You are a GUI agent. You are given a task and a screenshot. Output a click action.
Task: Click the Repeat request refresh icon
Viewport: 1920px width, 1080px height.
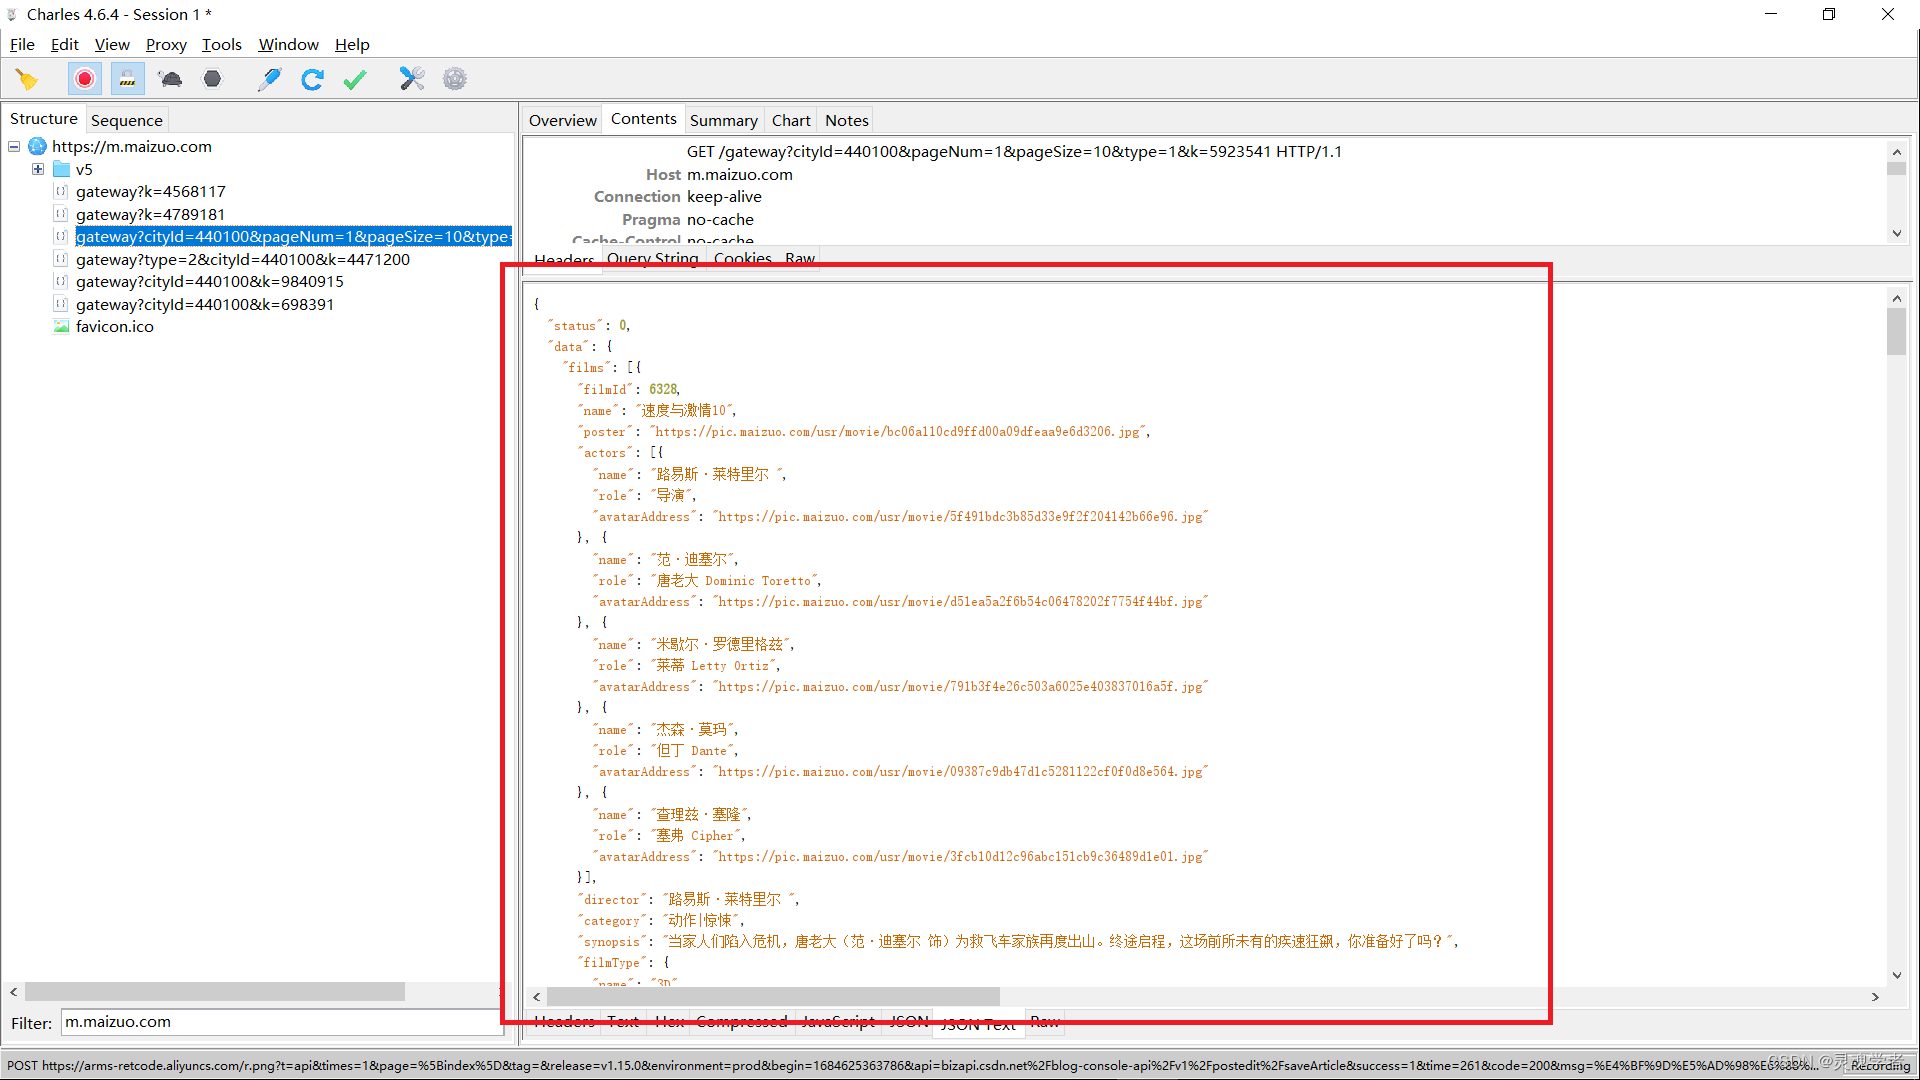pyautogui.click(x=312, y=79)
